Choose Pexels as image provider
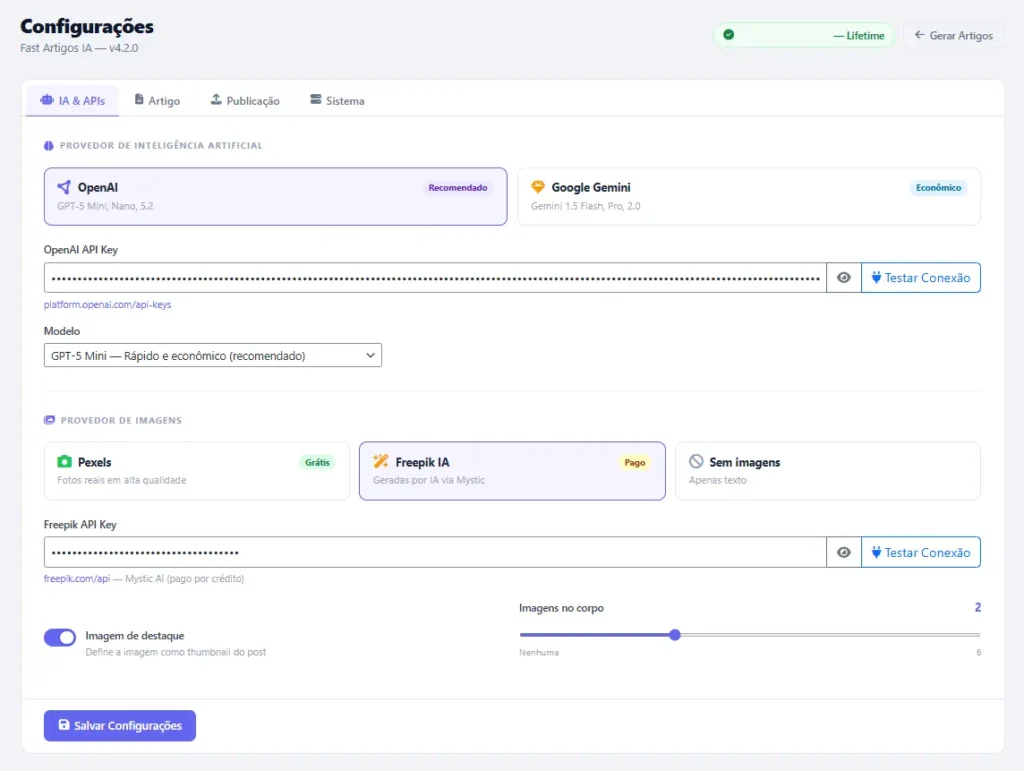The image size is (1024, 771). pyautogui.click(x=197, y=471)
